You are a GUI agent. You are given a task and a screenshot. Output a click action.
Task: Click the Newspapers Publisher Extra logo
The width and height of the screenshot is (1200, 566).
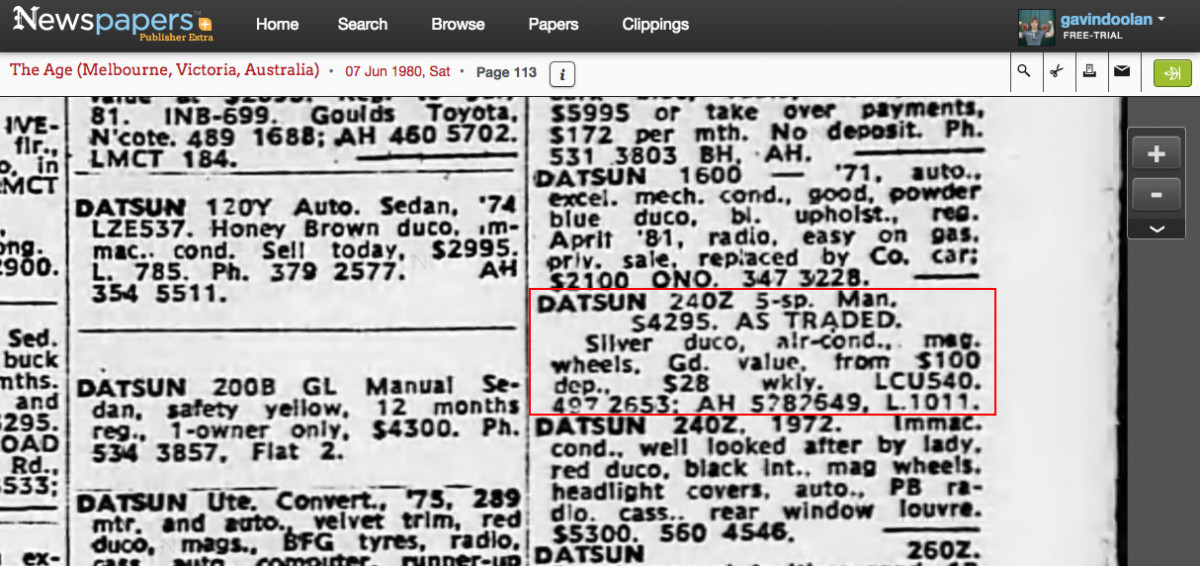tap(113, 24)
